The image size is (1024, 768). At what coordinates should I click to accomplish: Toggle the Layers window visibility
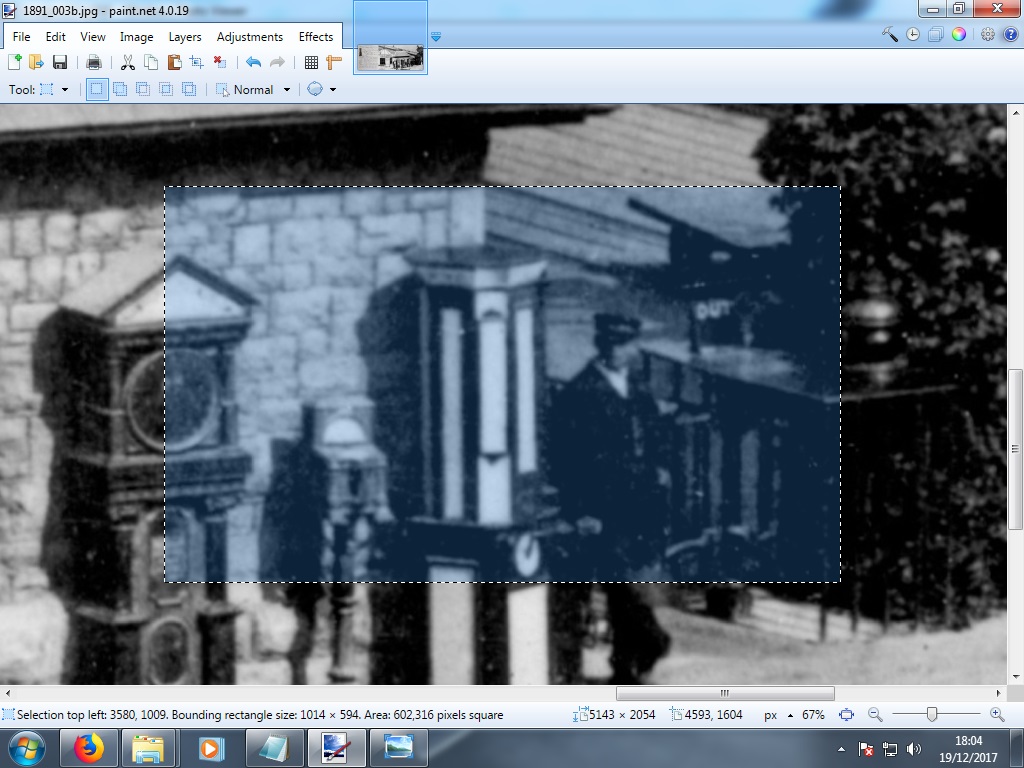(935, 34)
